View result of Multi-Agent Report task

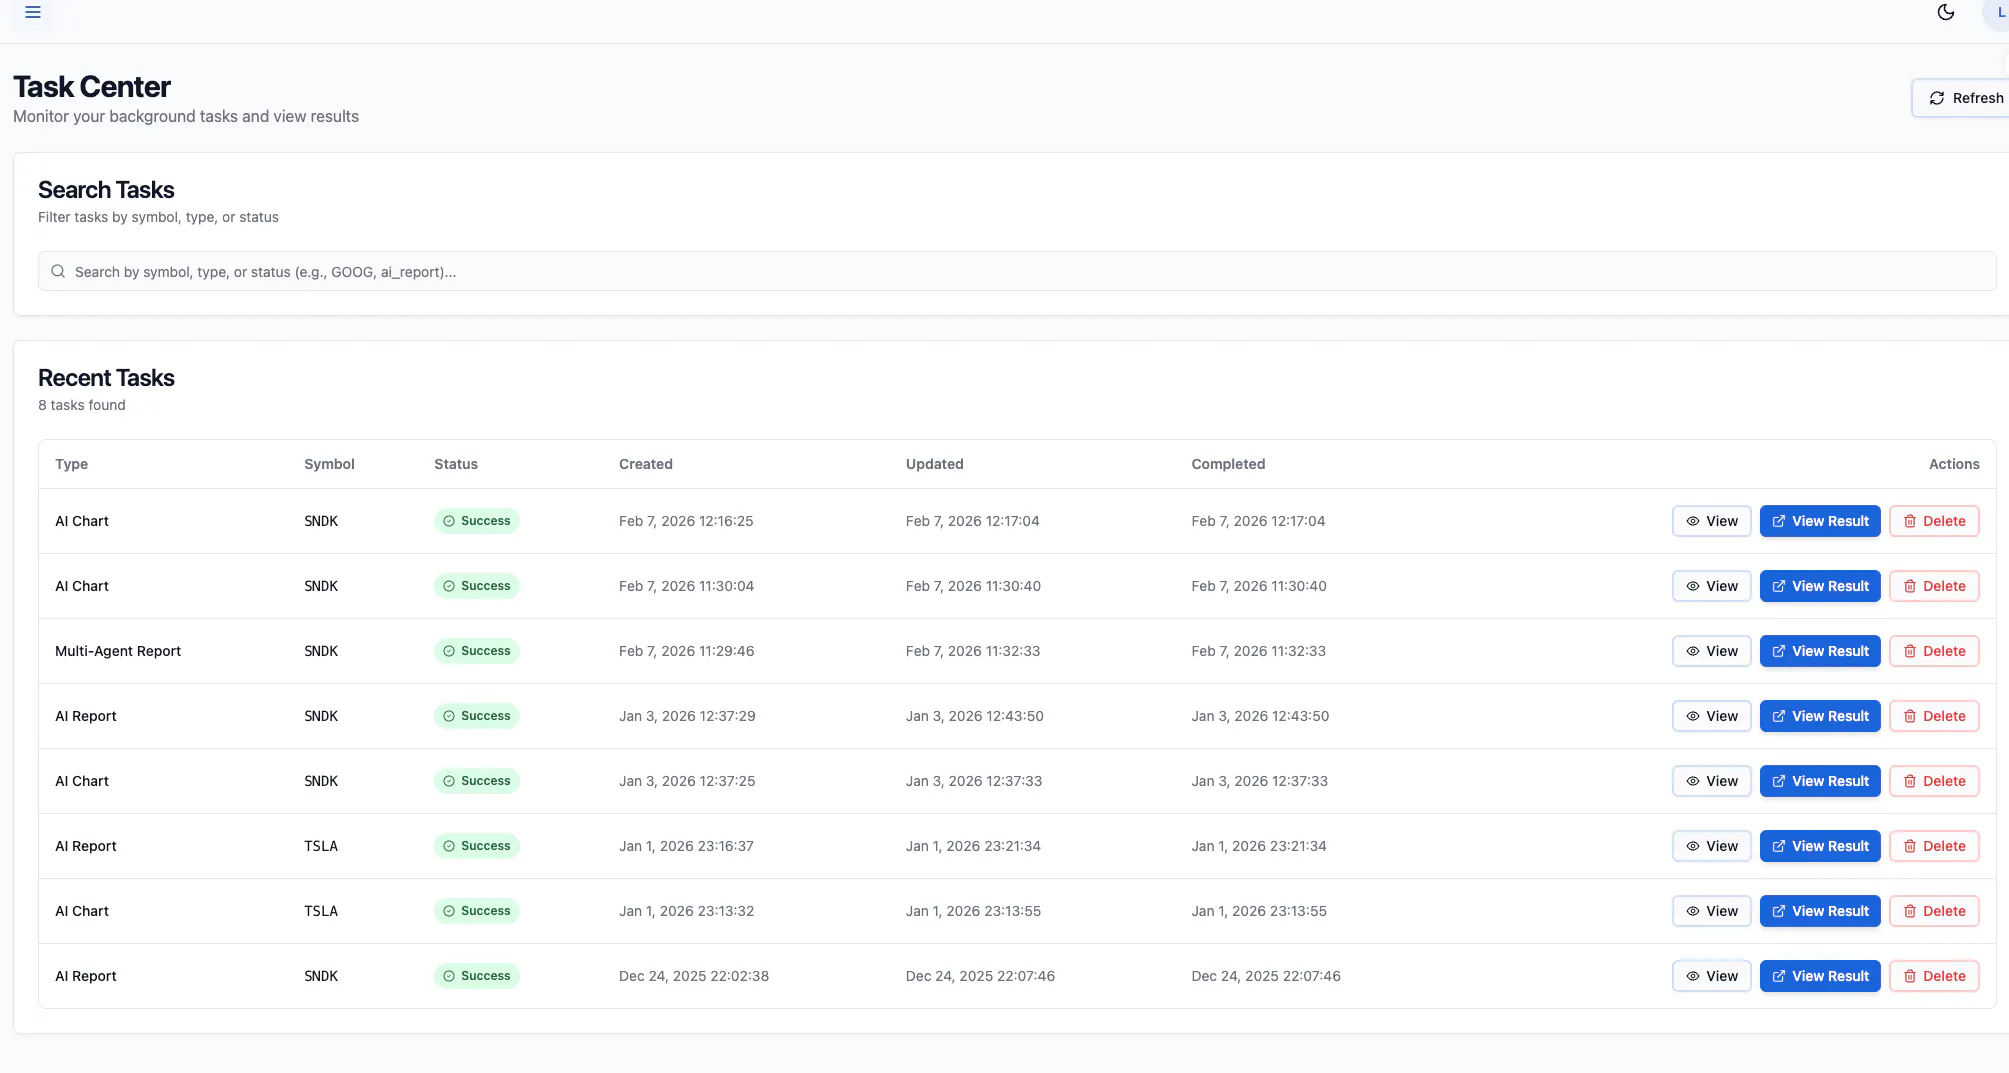coord(1820,651)
